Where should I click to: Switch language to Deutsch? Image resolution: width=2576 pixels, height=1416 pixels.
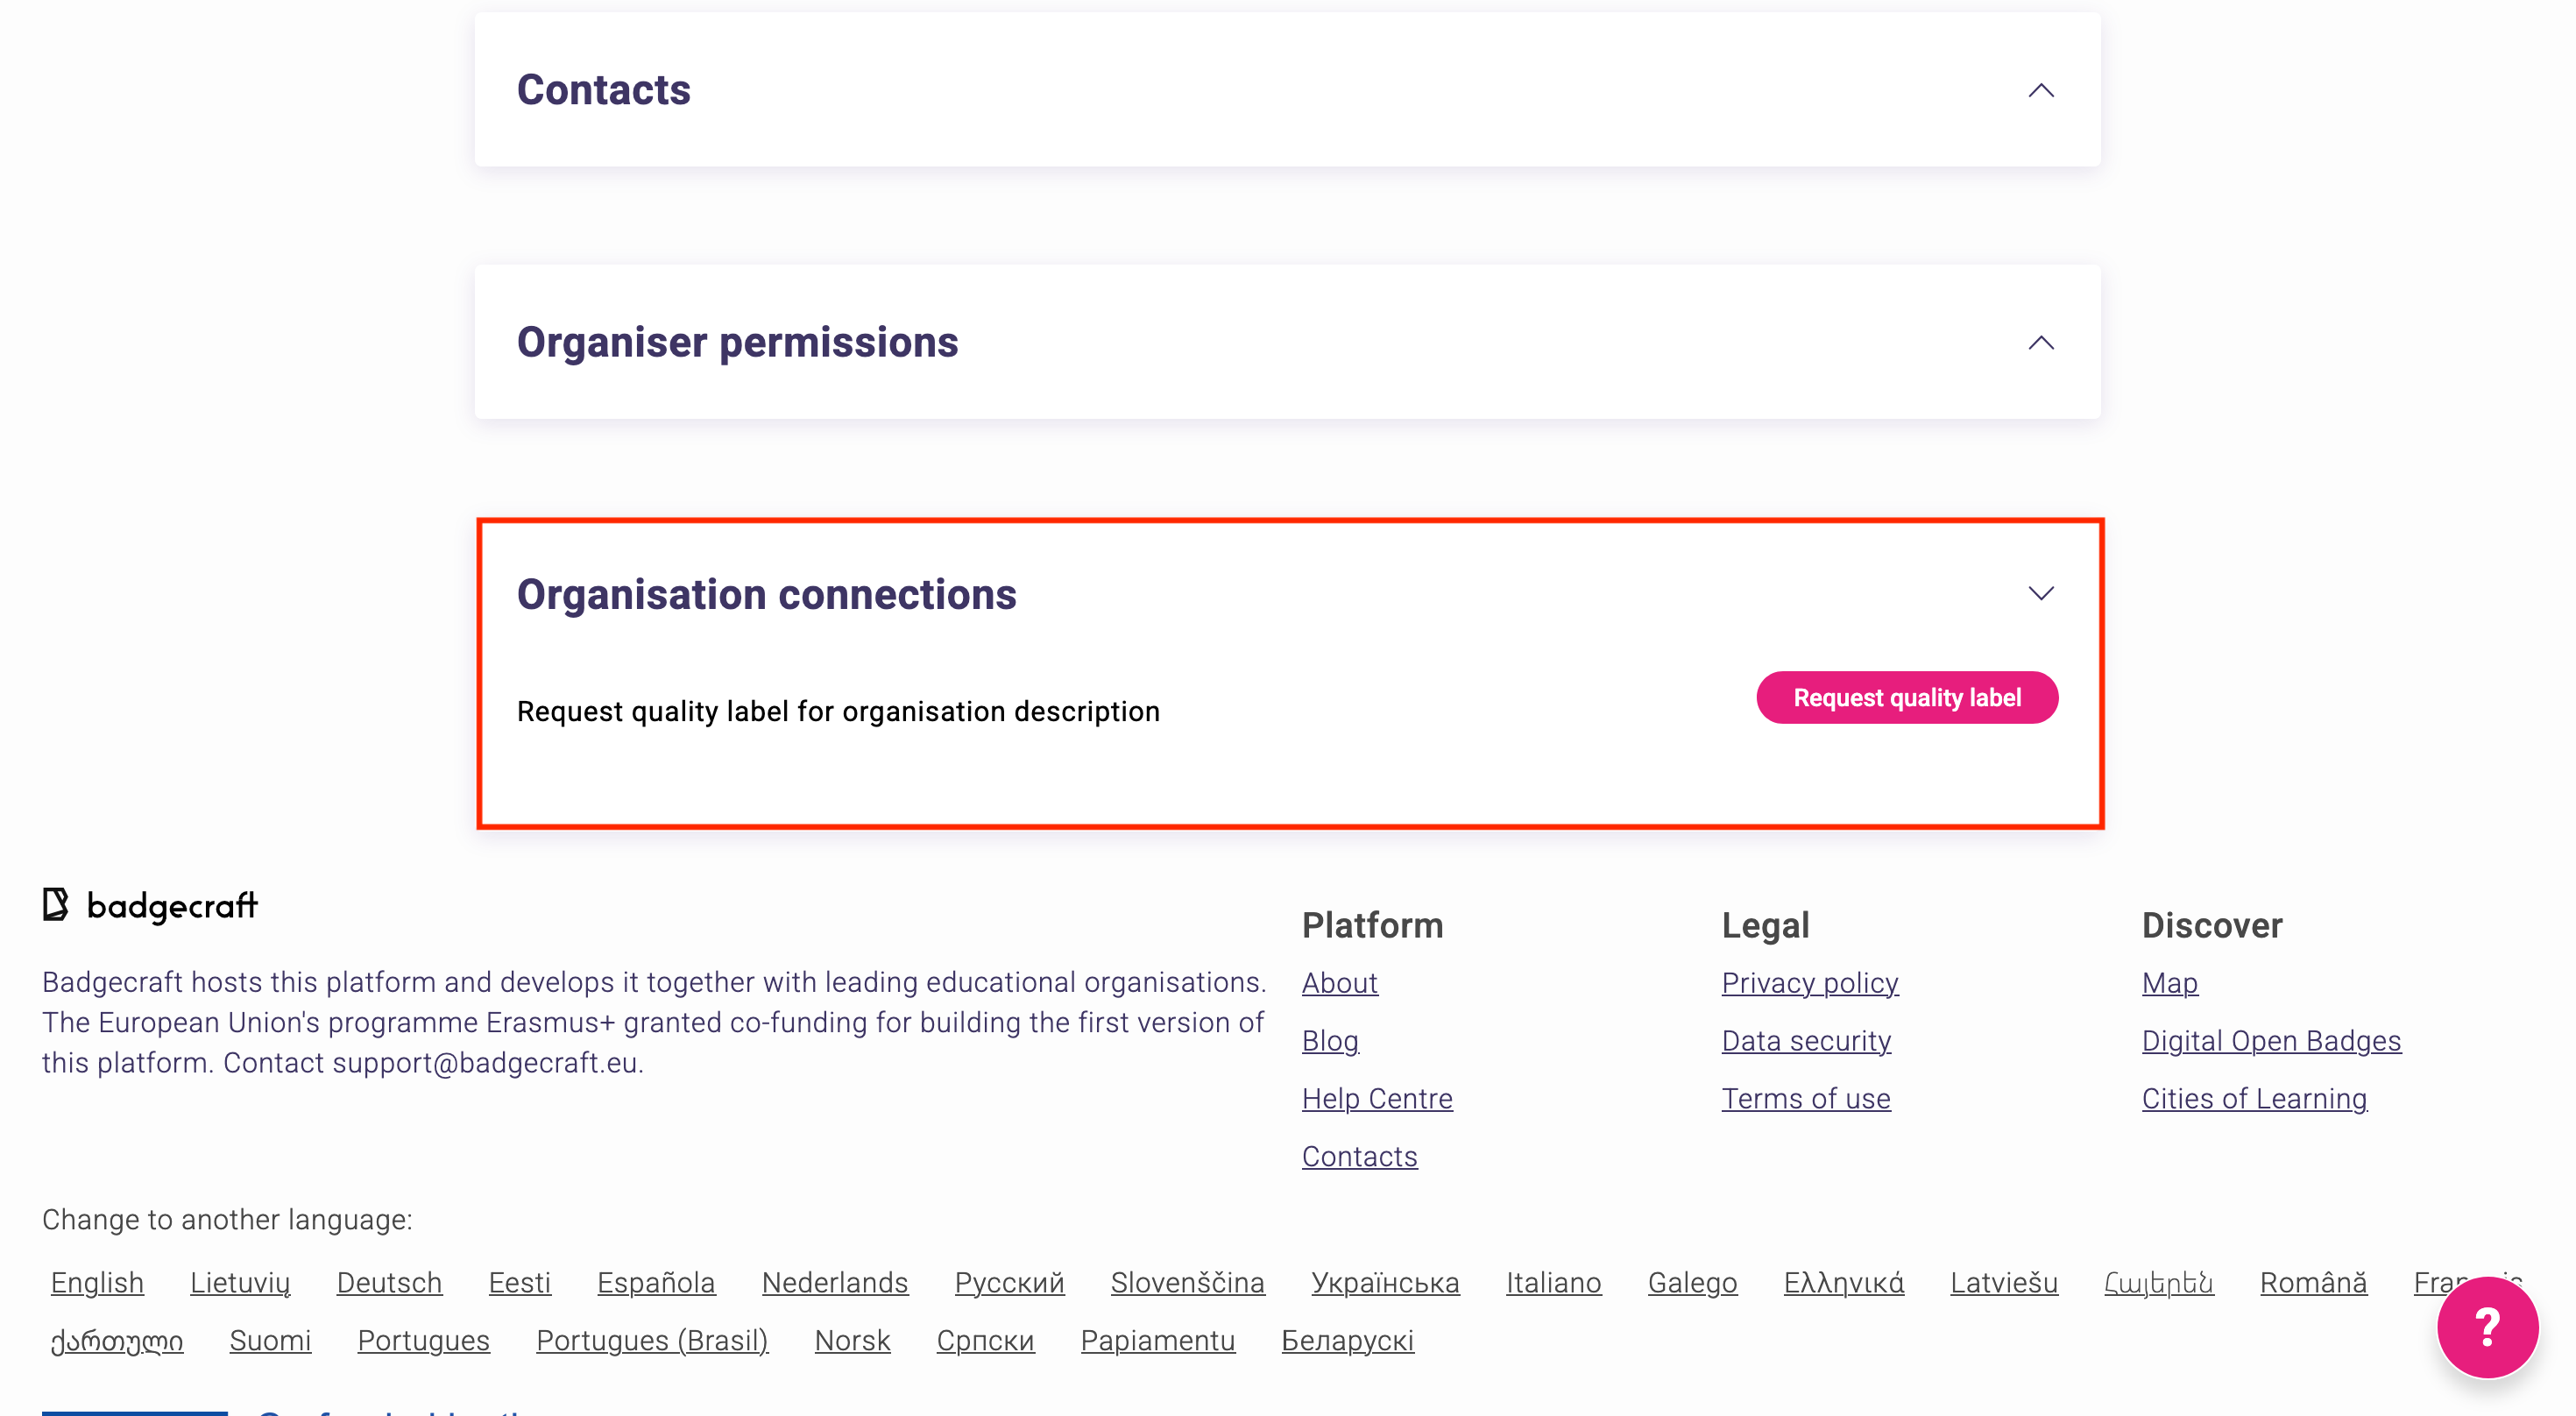(389, 1283)
